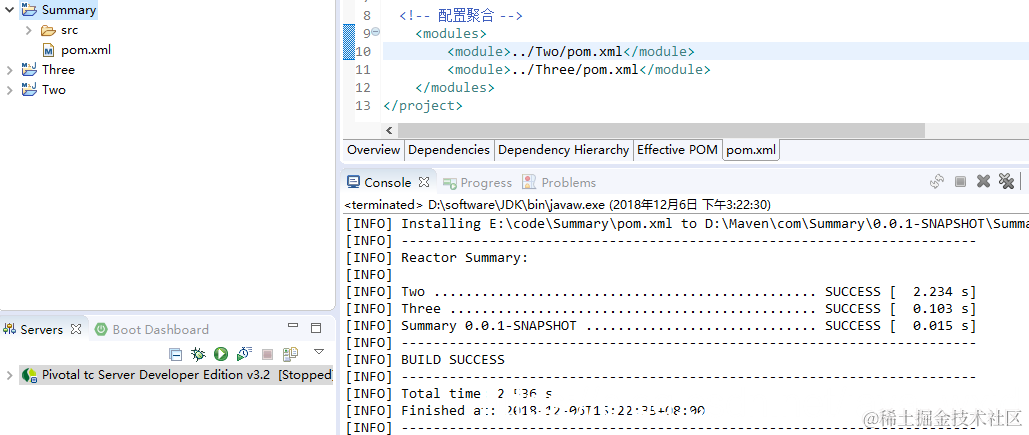Image resolution: width=1029 pixels, height=435 pixels.
Task: Click the Progress view icon
Action: (450, 182)
